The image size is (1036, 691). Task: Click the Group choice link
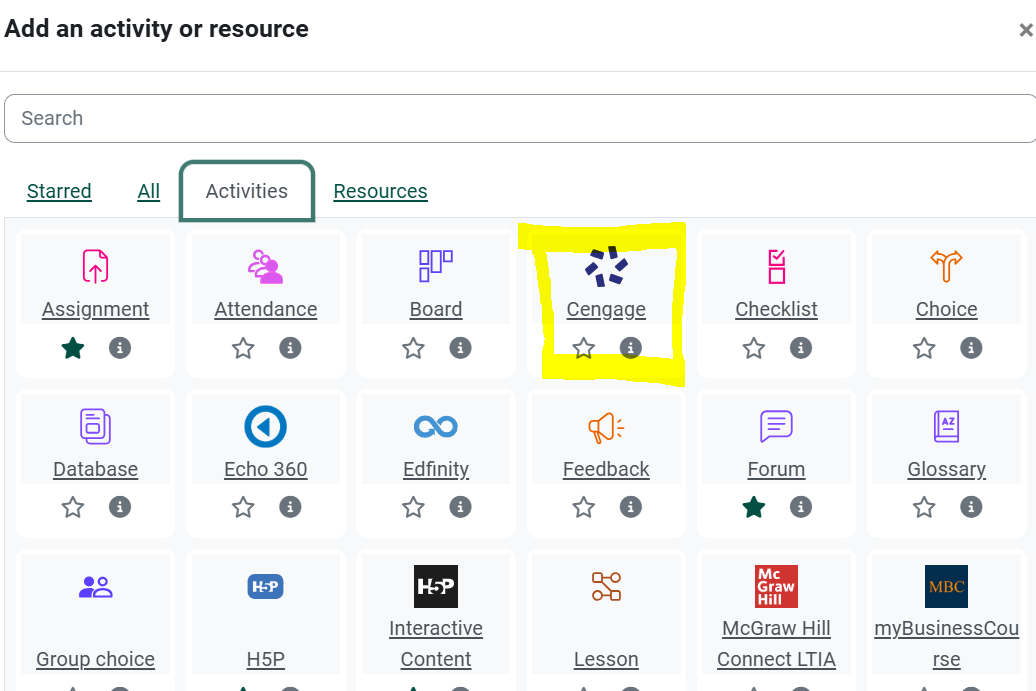point(95,659)
